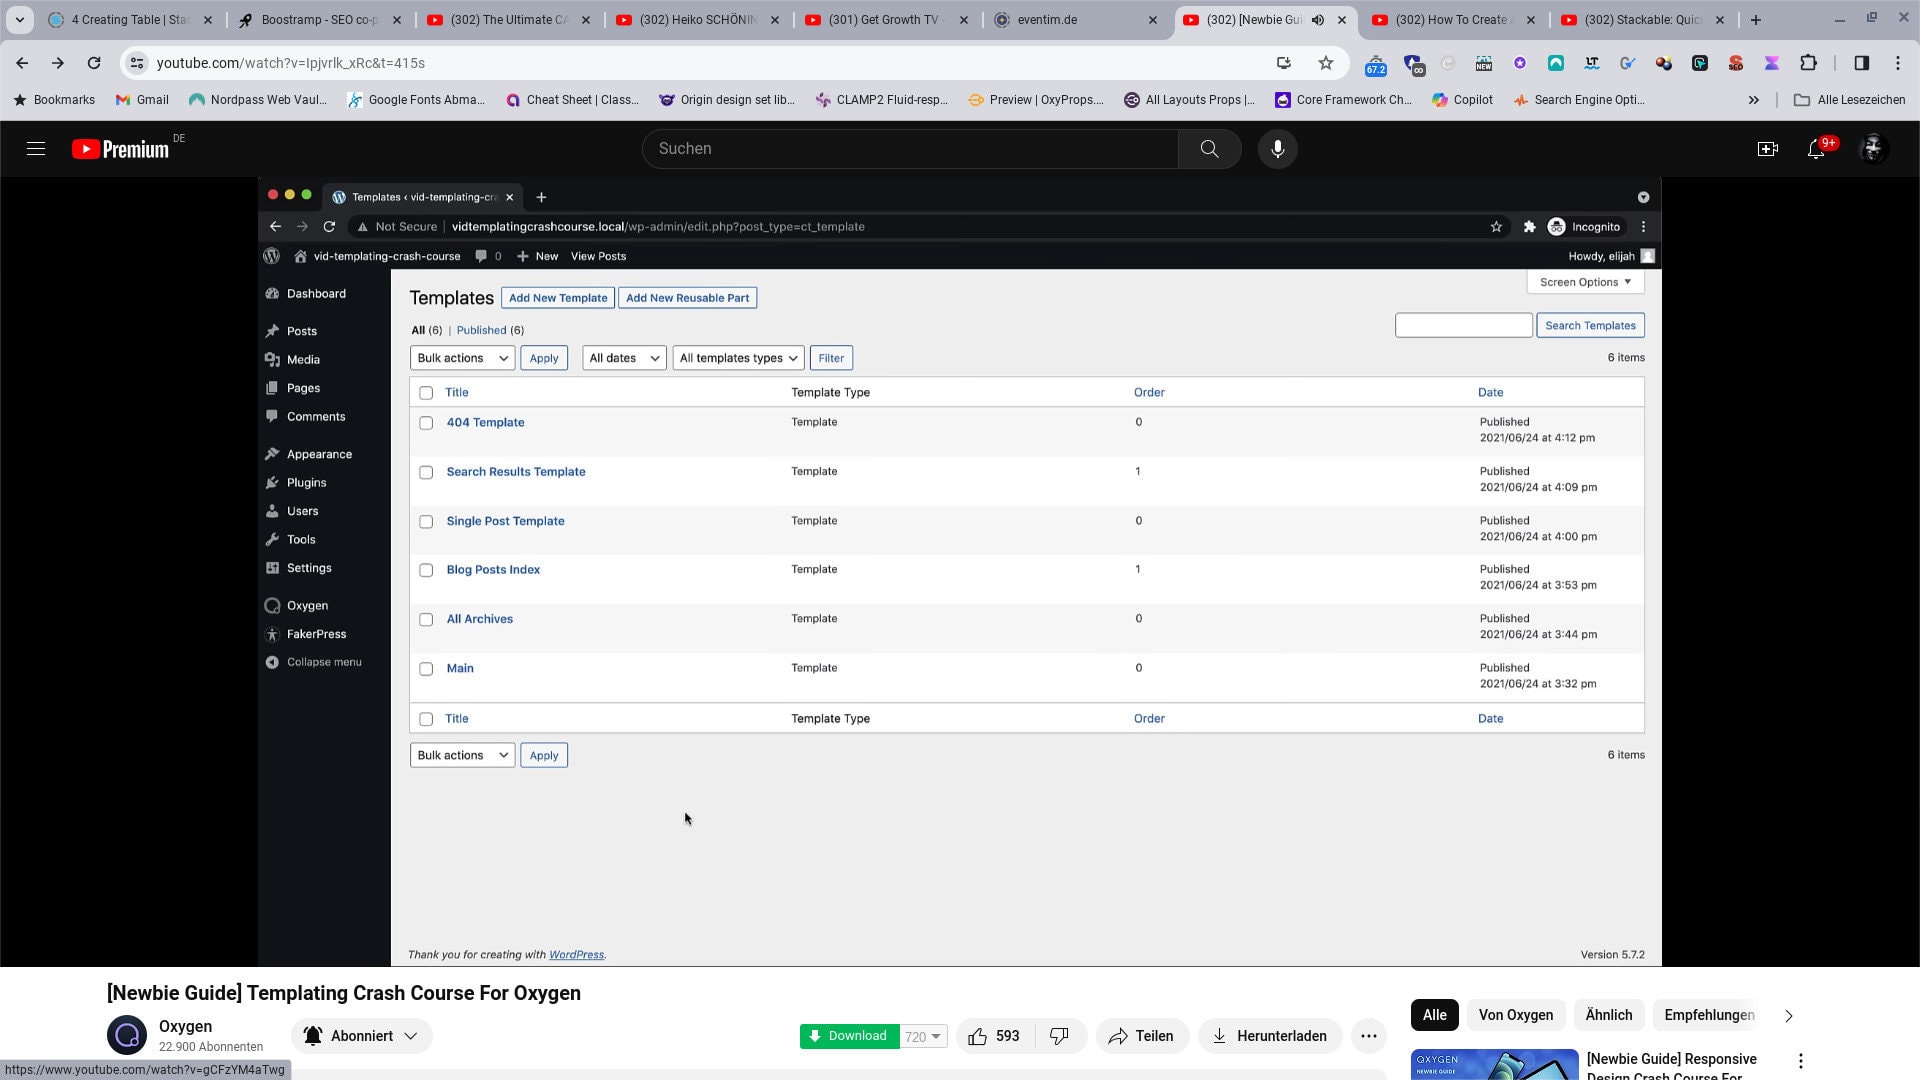Click the YouTube search magnifier button
The width and height of the screenshot is (1920, 1080).
click(1209, 149)
